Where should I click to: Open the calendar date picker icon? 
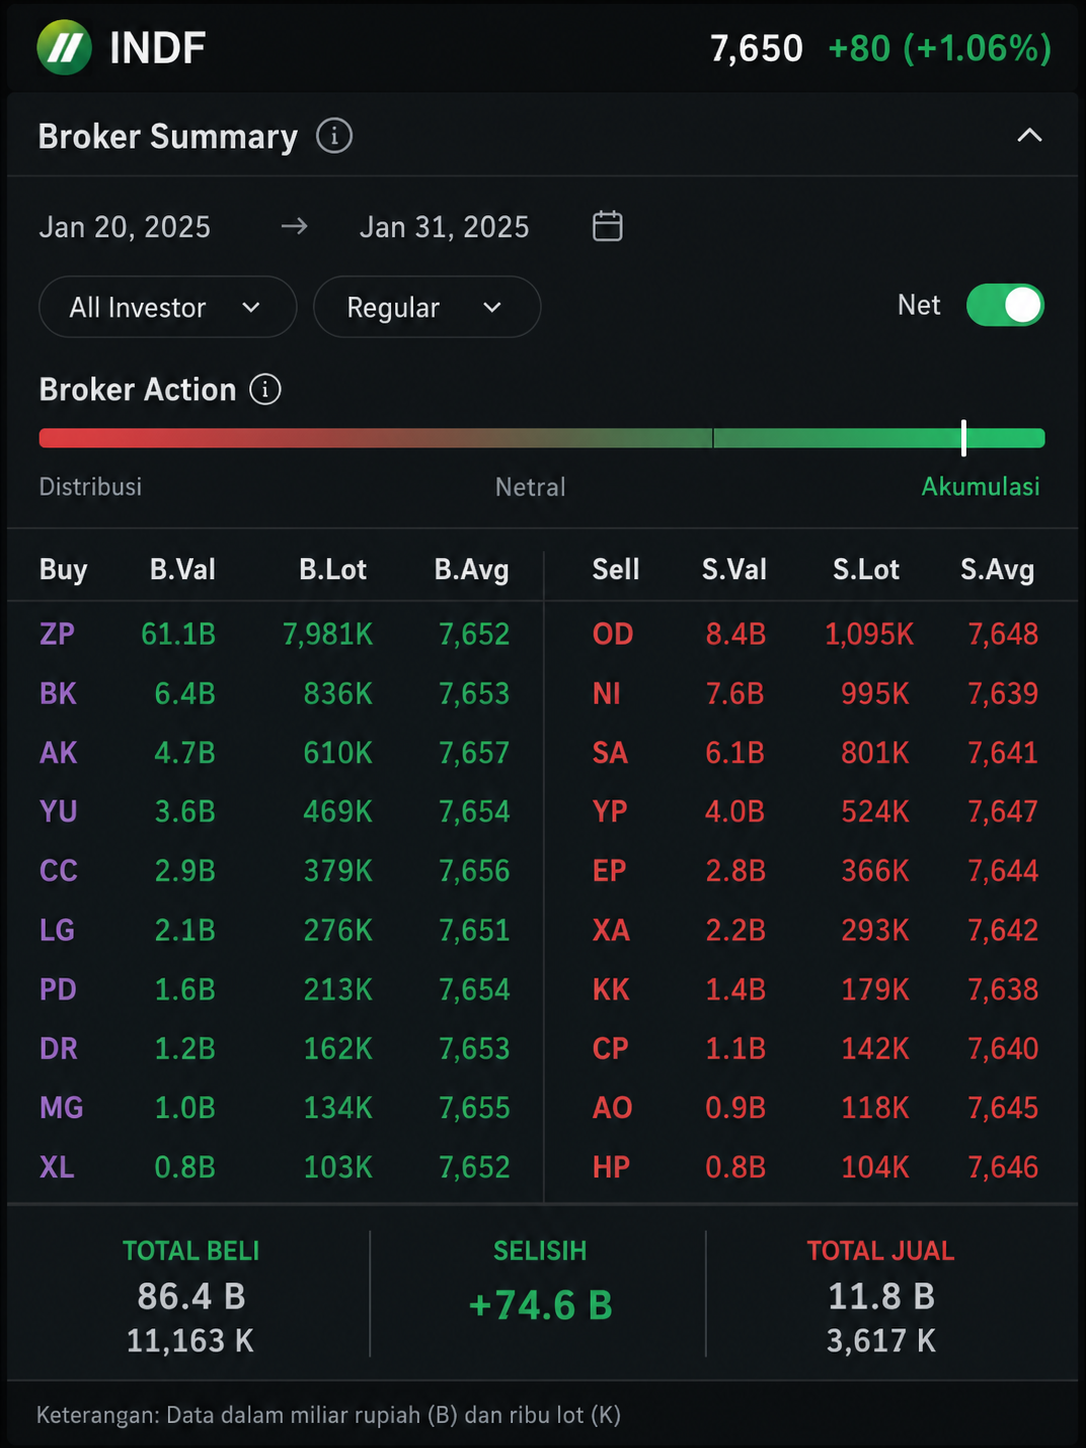(607, 226)
